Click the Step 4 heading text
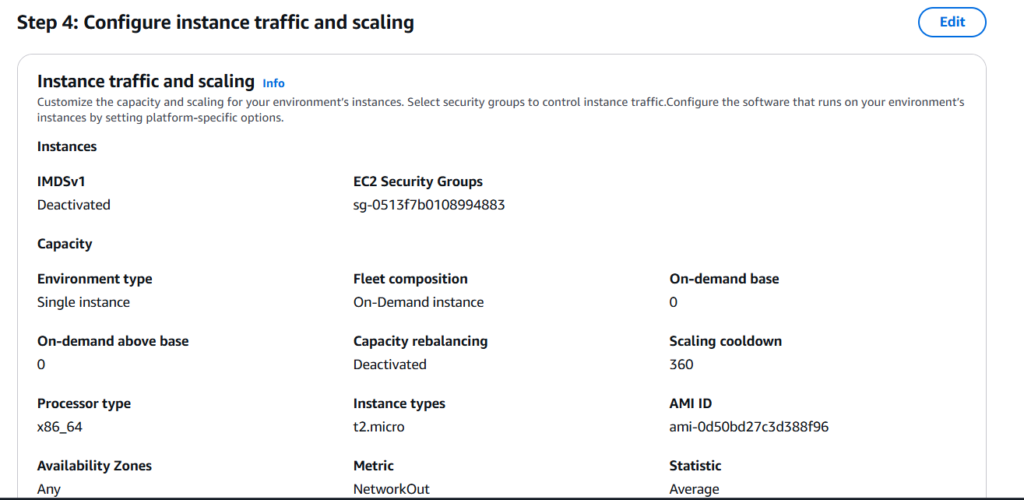This screenshot has width=1024, height=500. [x=215, y=22]
